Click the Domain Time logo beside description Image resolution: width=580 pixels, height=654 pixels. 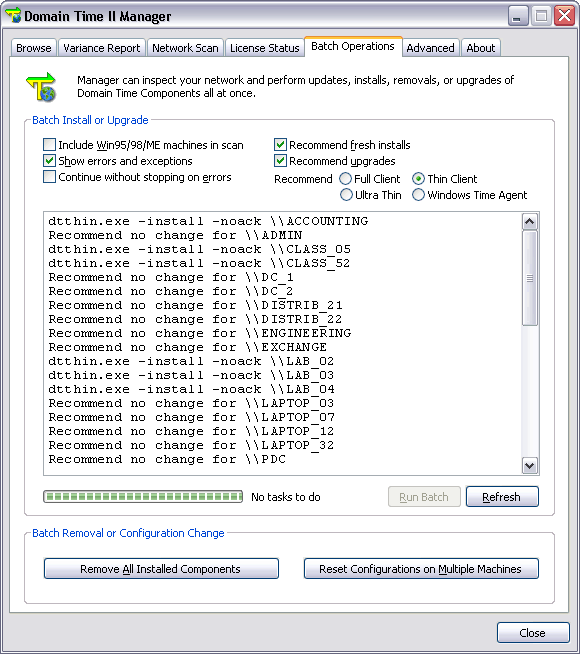(41, 87)
